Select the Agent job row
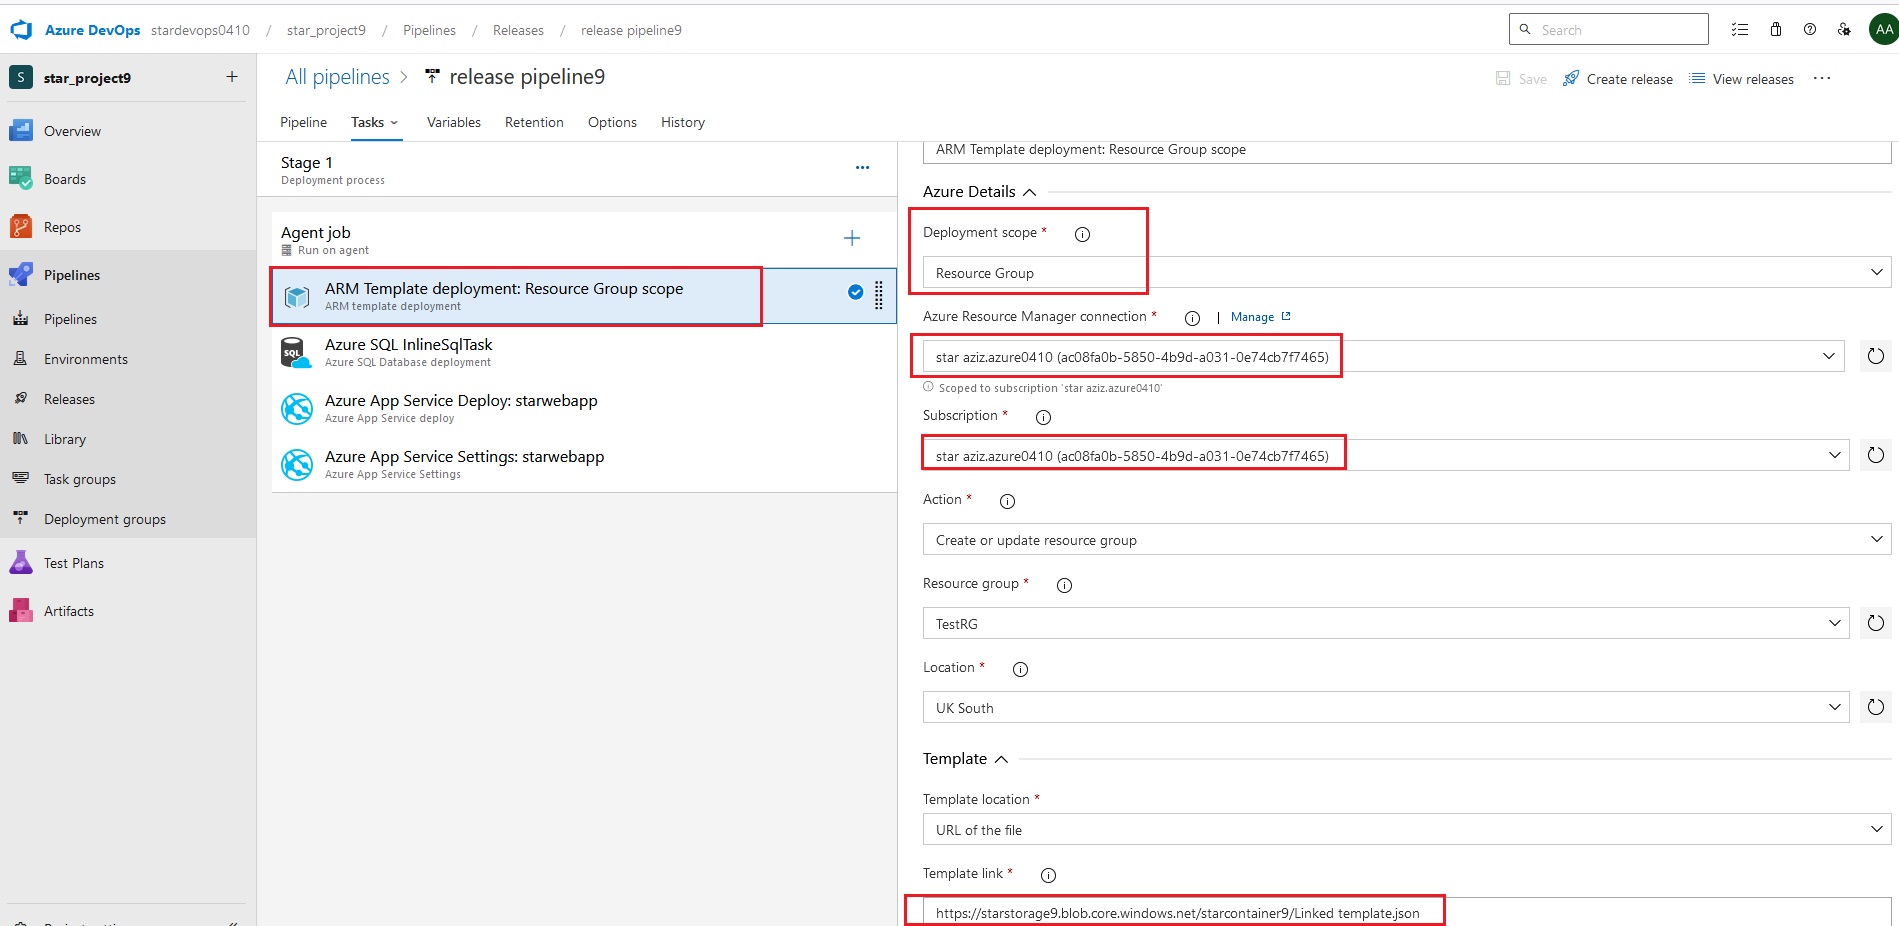1899x926 pixels. tap(584, 239)
